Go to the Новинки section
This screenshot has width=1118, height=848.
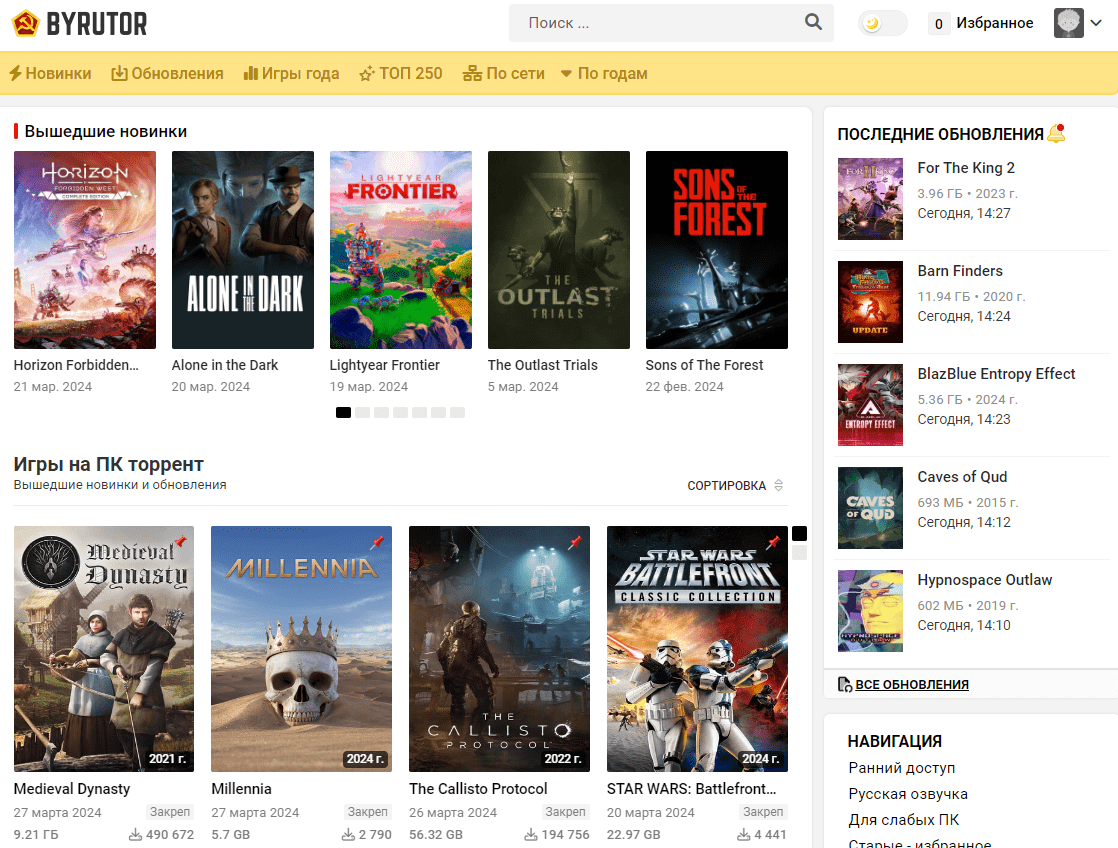click(50, 74)
